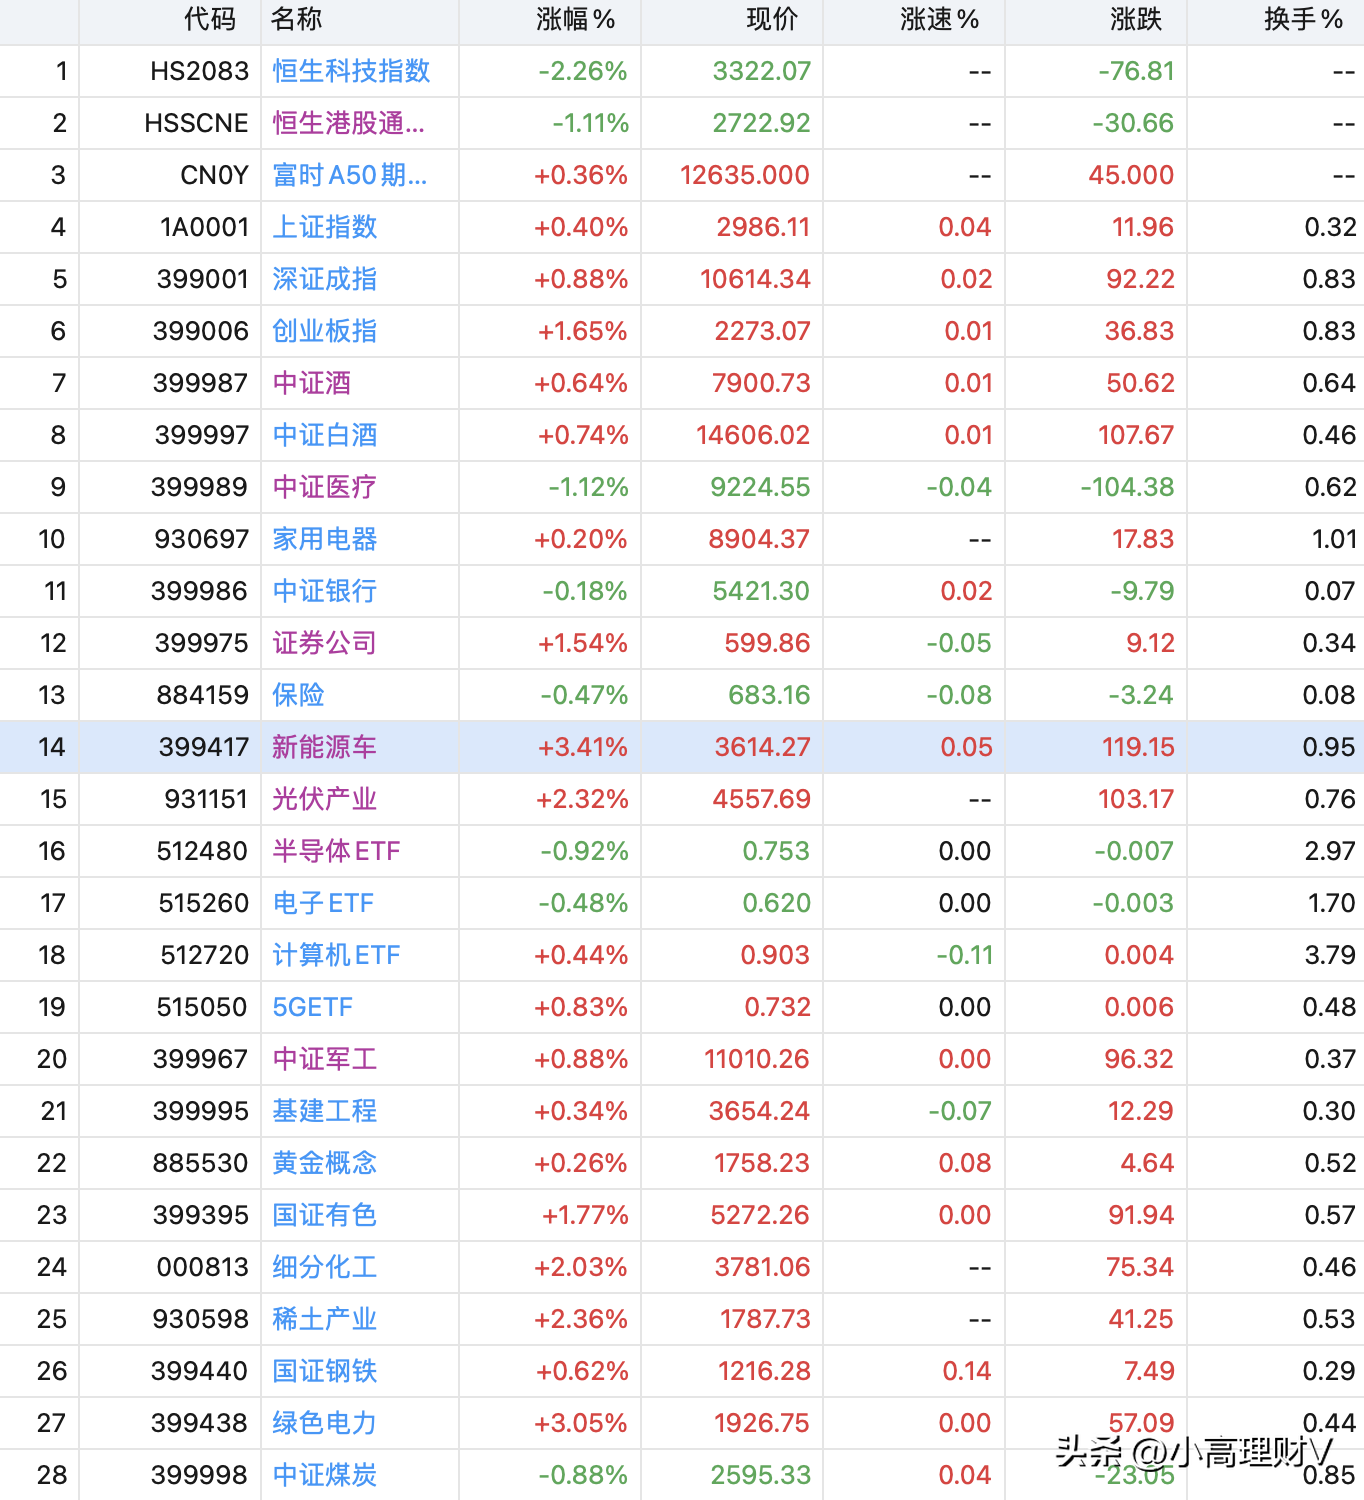Image resolution: width=1364 pixels, height=1500 pixels.
Task: Sort by 现价 column header
Action: (x=772, y=19)
